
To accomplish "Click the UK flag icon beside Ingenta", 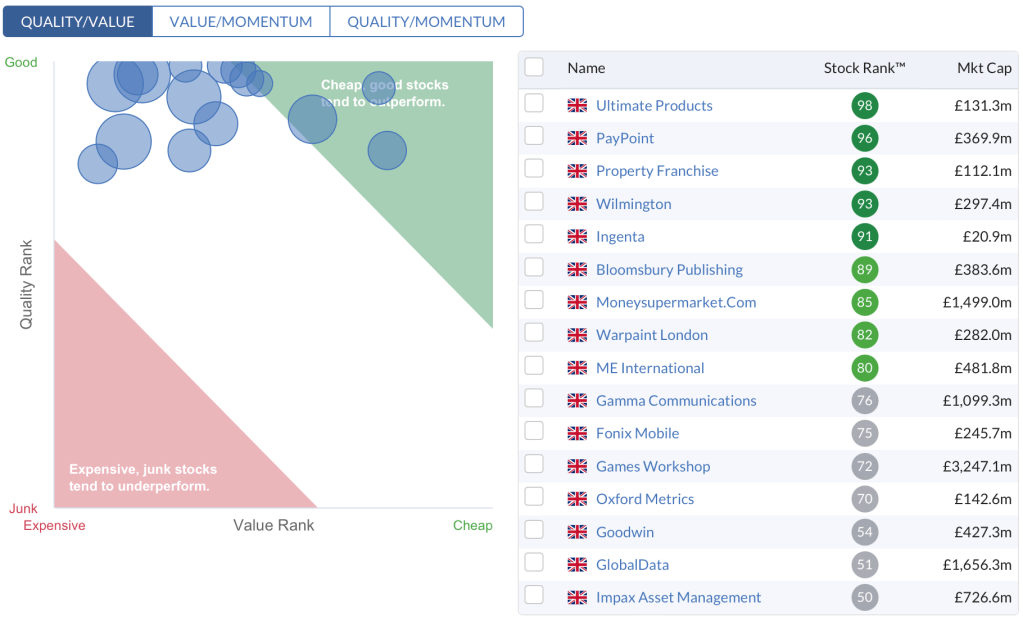I will [x=577, y=237].
